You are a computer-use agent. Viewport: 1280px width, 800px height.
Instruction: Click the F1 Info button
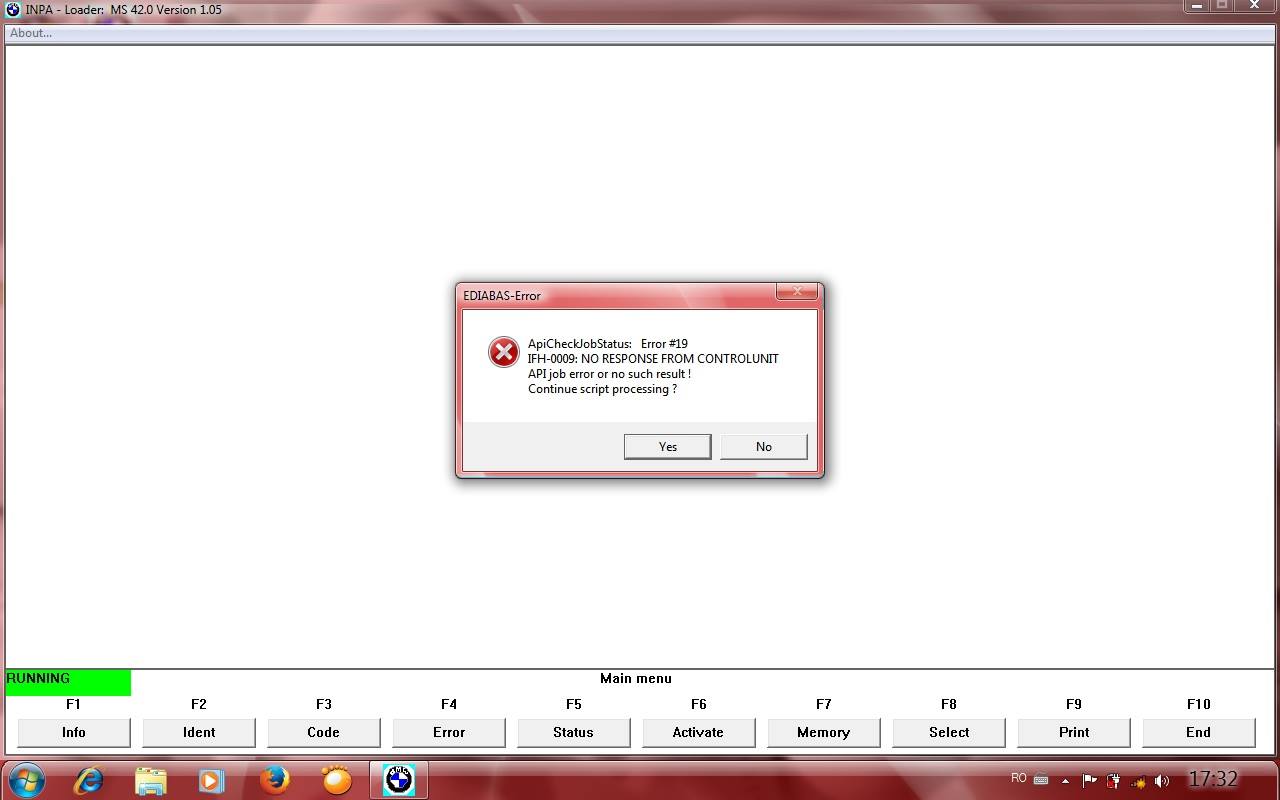tap(74, 732)
